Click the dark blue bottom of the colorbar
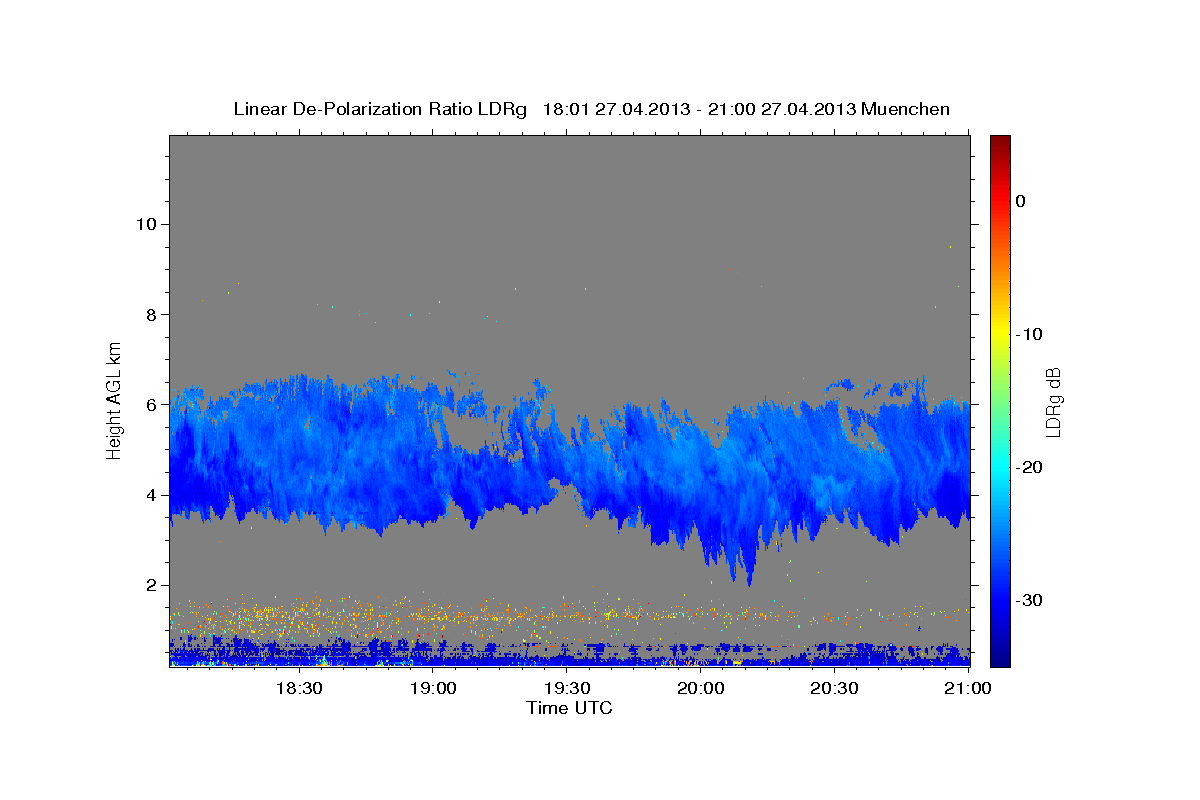 click(x=1000, y=655)
